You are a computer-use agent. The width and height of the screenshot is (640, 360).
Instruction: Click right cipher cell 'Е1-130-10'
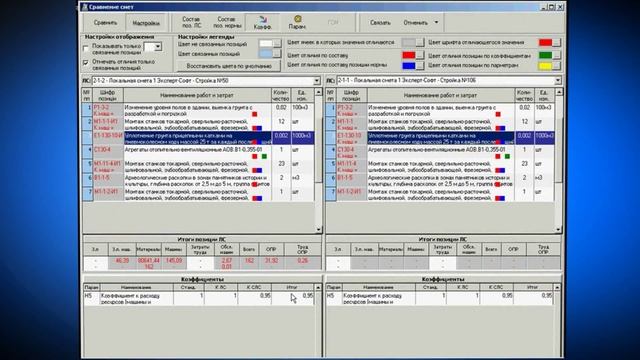click(351, 138)
